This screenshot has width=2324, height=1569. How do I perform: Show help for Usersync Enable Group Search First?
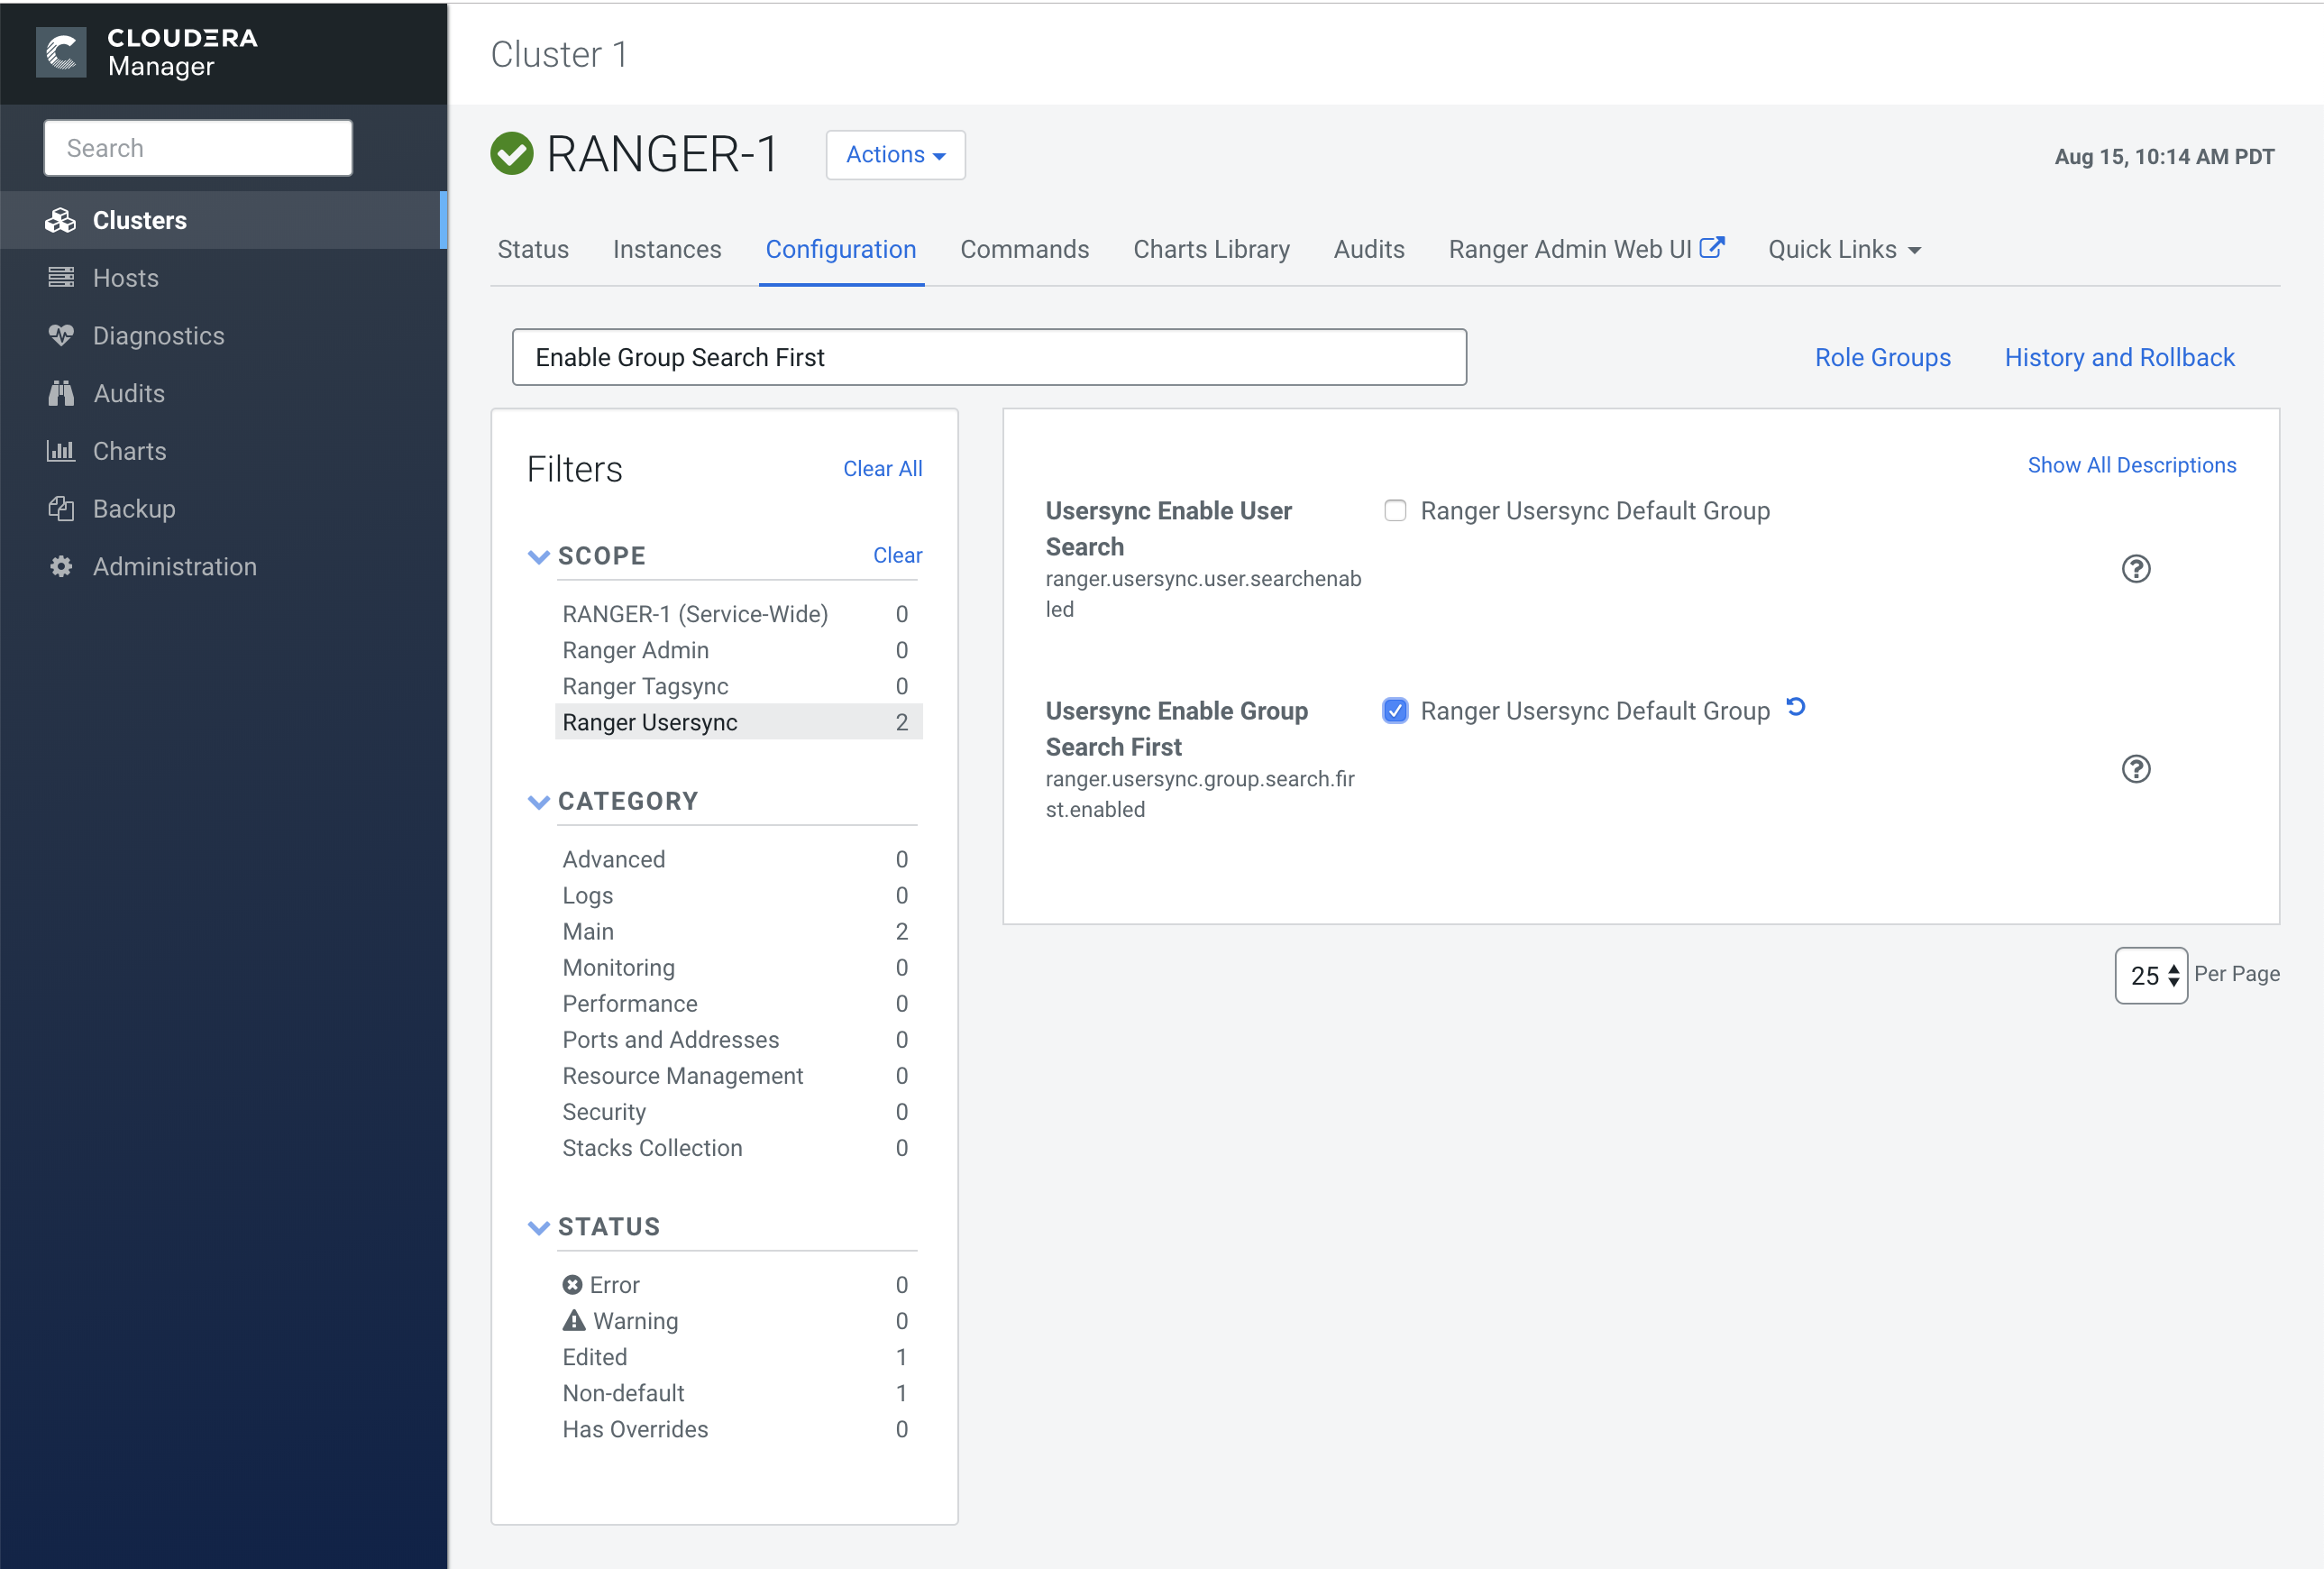point(2135,769)
